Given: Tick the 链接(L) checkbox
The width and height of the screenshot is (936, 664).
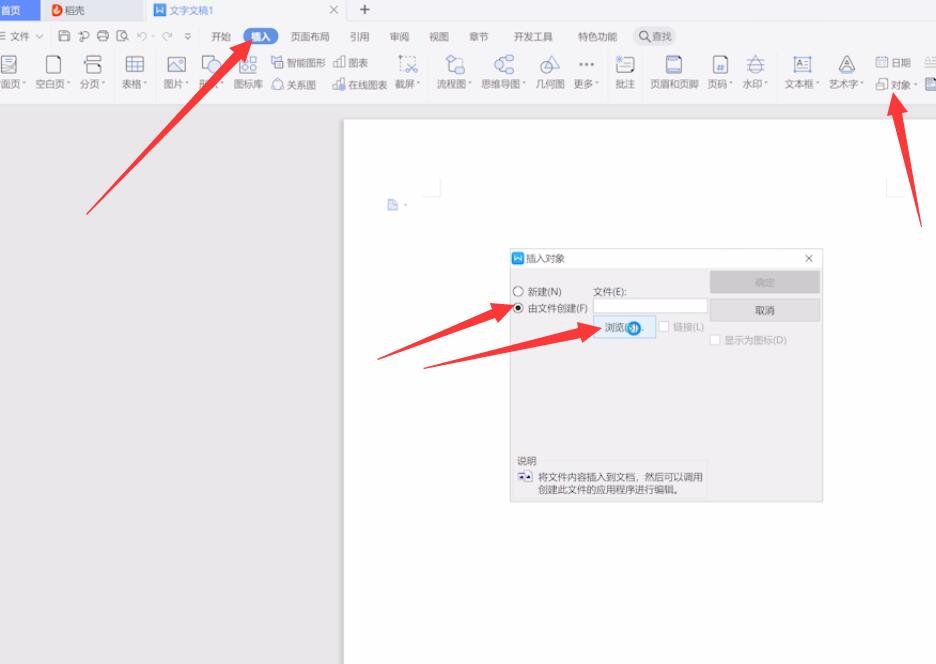Looking at the screenshot, I should 664,327.
